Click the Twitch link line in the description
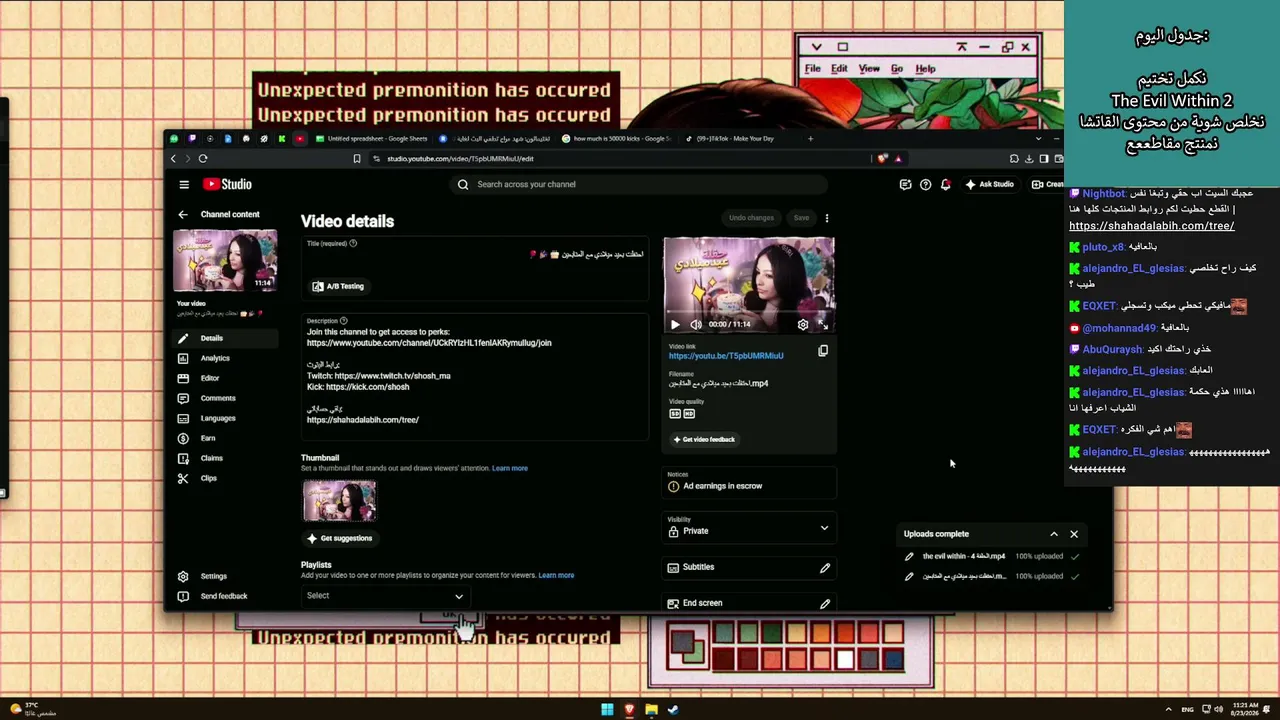The width and height of the screenshot is (1280, 720). [x=379, y=376]
